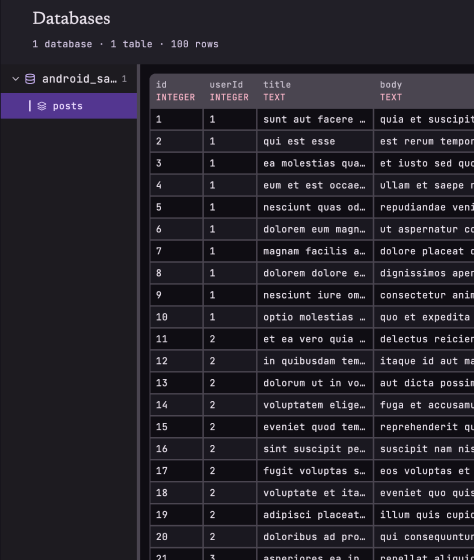The image size is (474, 560).
Task: Click the title TEXT column header
Action: pos(315,91)
